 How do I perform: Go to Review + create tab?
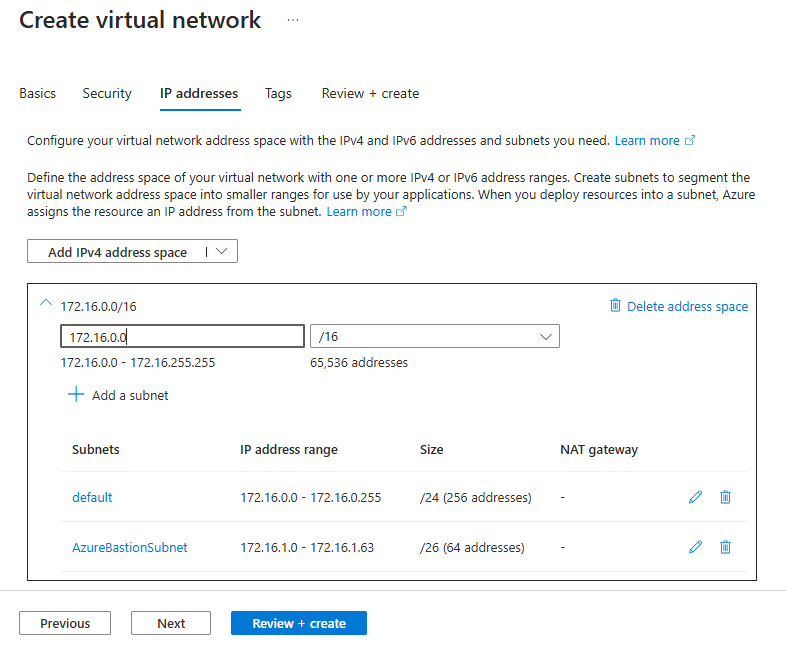(x=370, y=93)
